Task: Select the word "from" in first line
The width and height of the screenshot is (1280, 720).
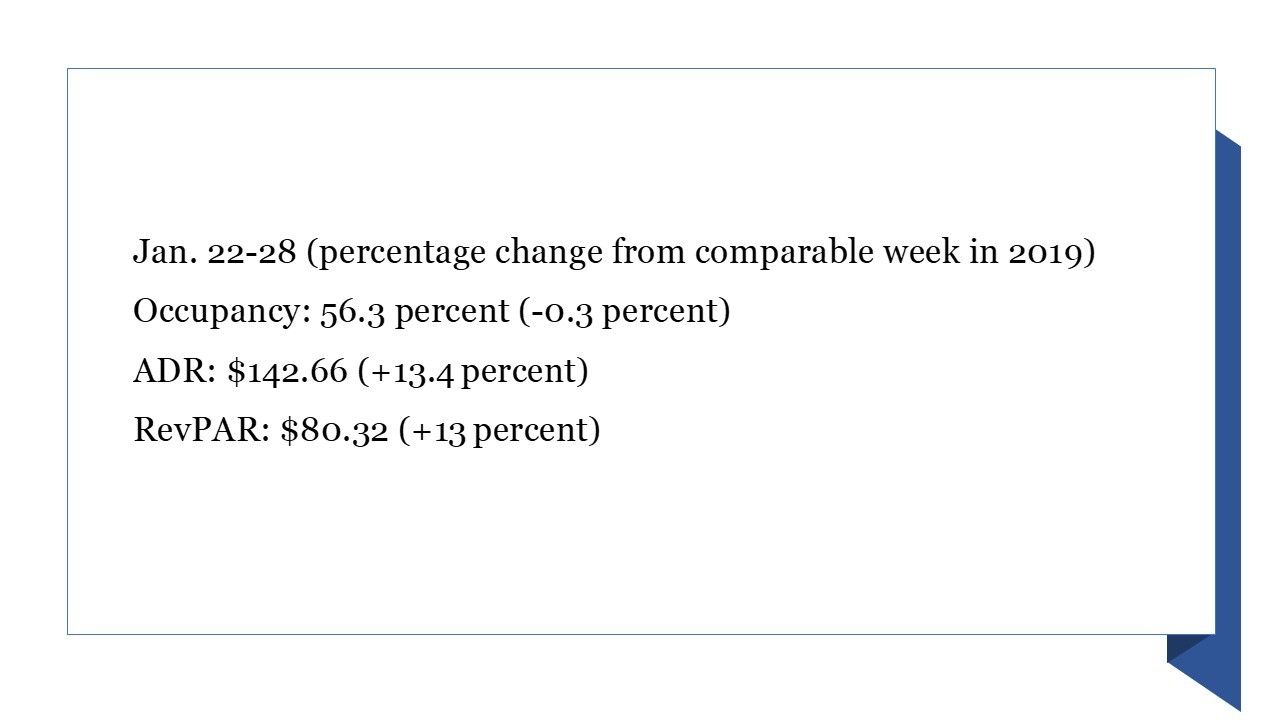Action: coord(650,252)
